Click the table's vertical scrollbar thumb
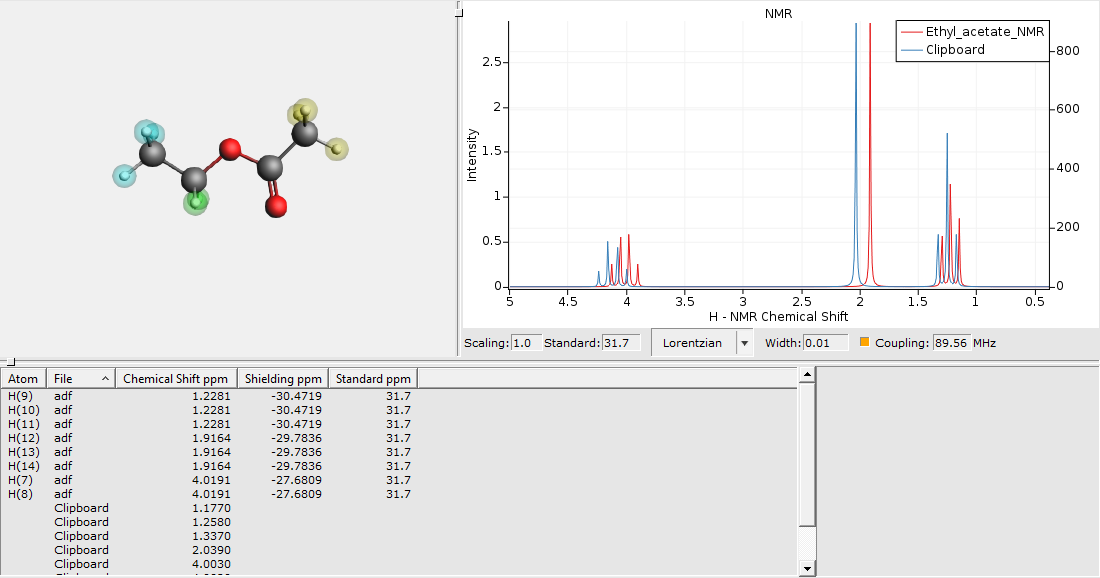 pos(807,455)
